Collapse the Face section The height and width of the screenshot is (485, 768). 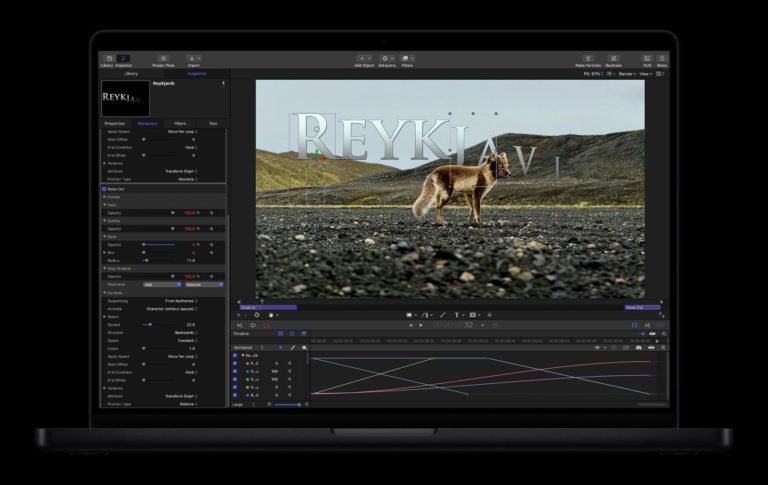(x=104, y=205)
